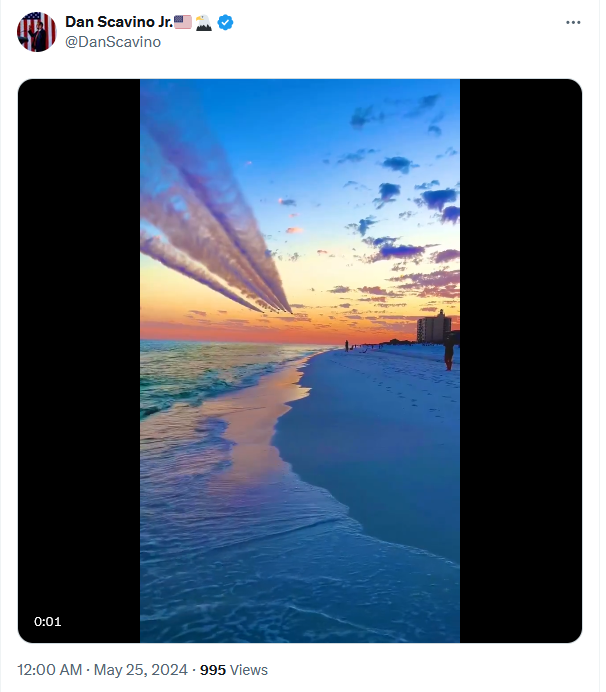The height and width of the screenshot is (692, 606).
Task: Open the 12:00 AM post time link
Action: pos(49,669)
